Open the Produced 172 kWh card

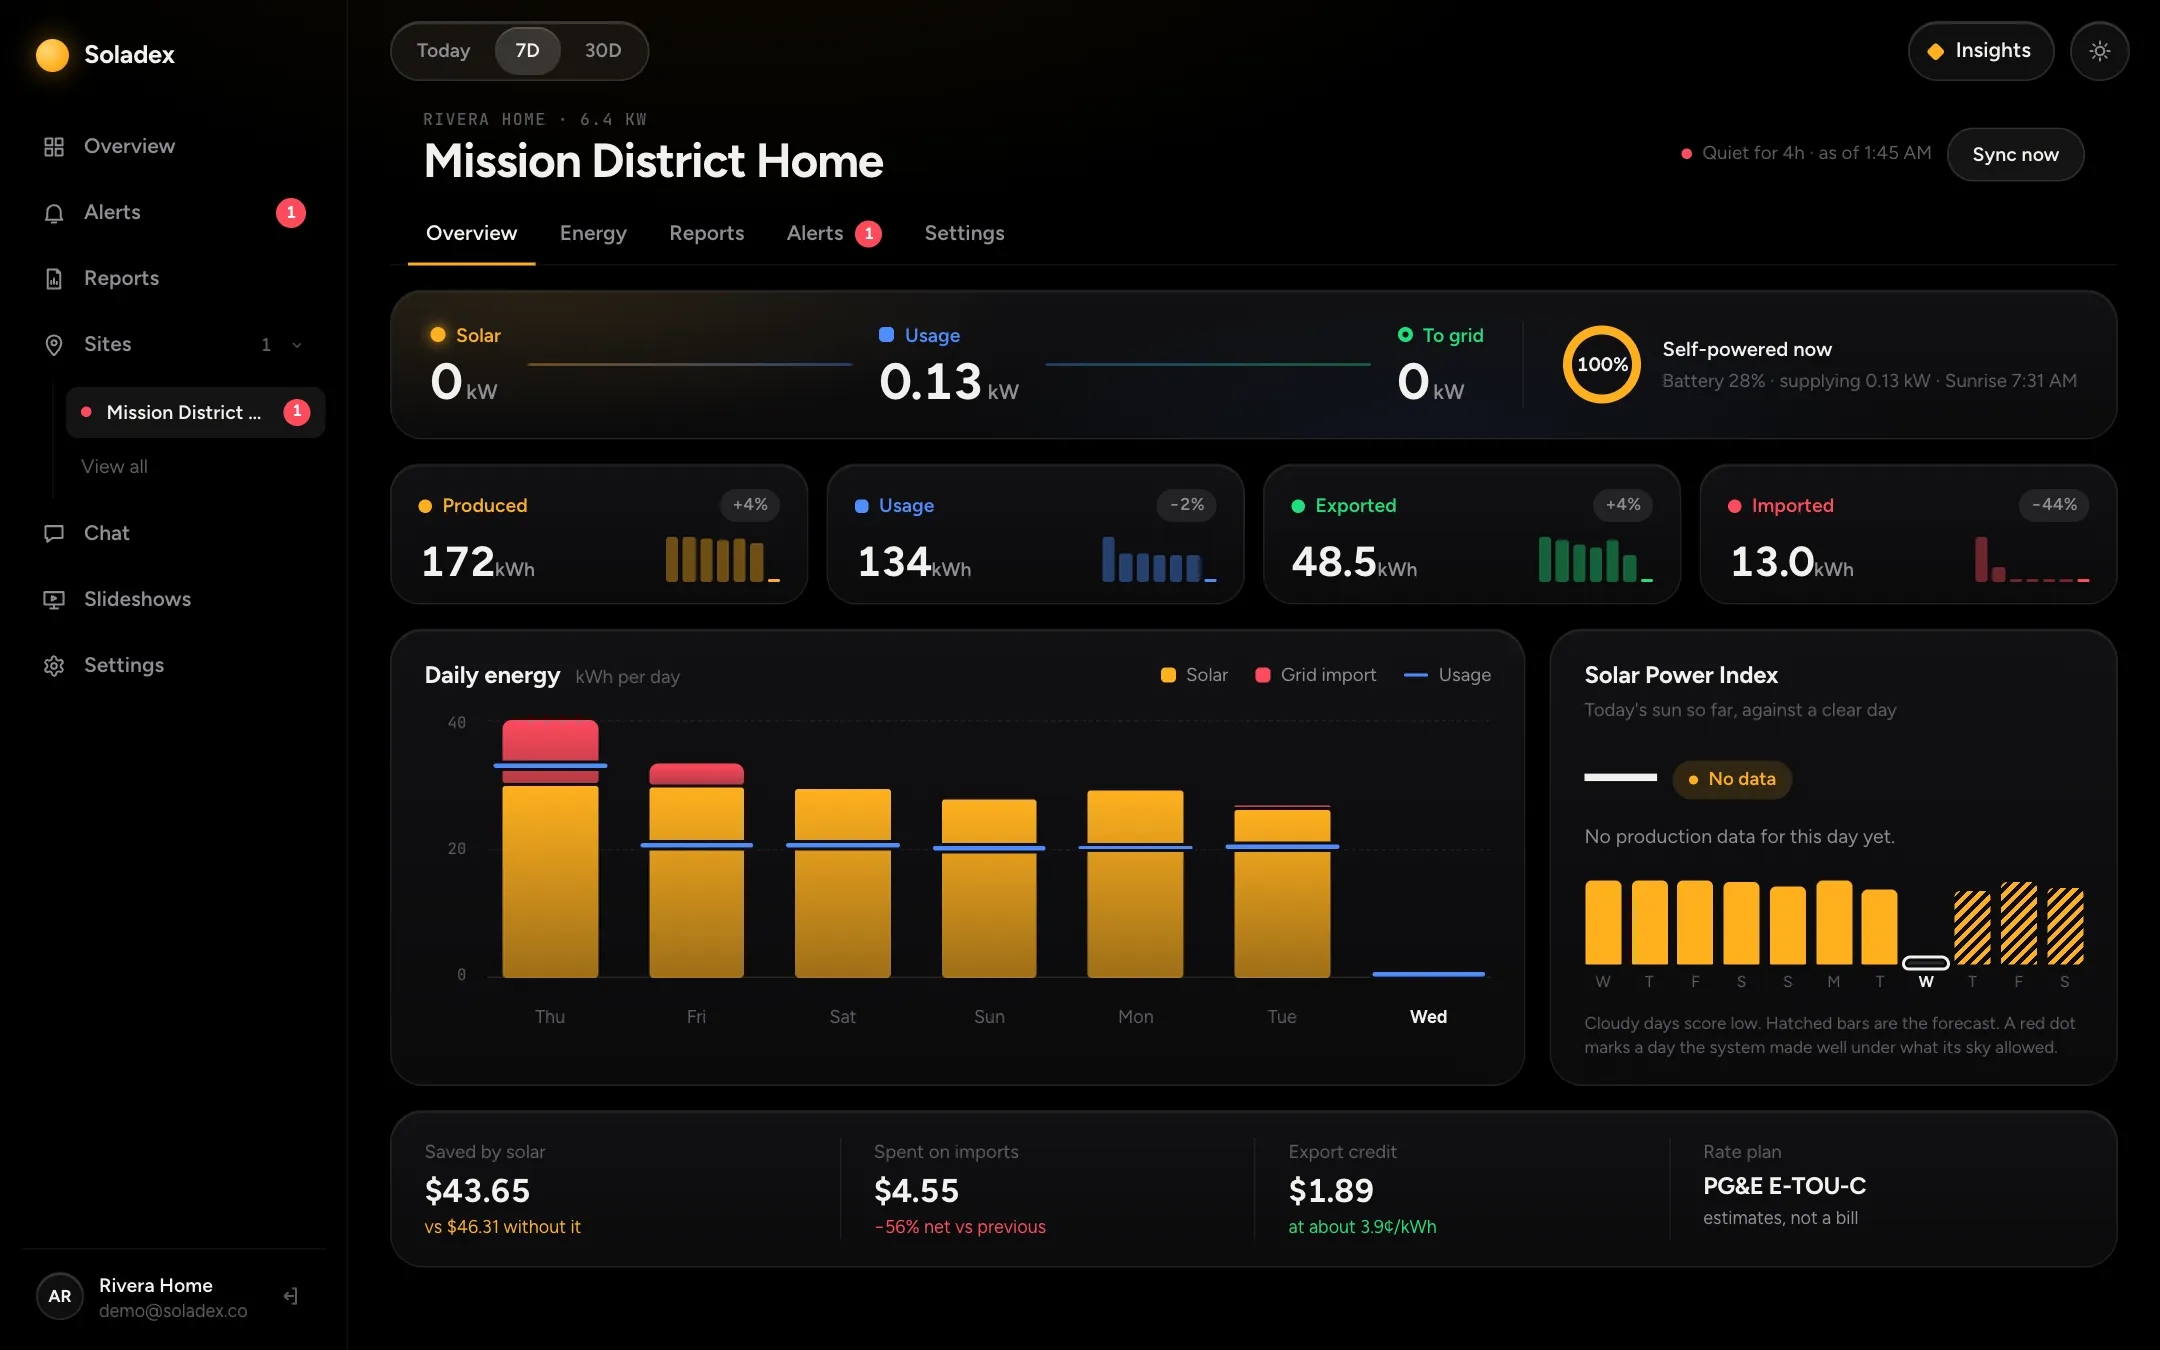[599, 534]
